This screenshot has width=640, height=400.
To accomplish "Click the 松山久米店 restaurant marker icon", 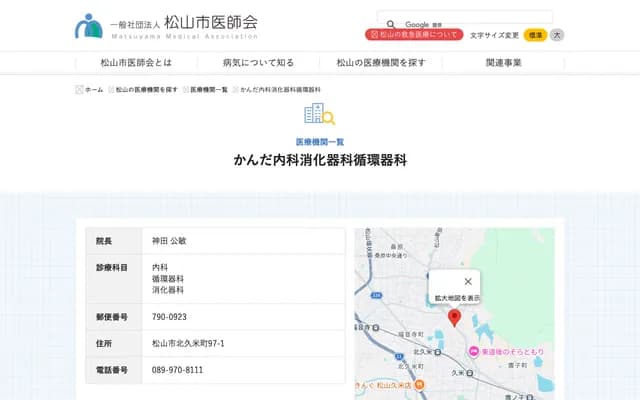I will (420, 384).
